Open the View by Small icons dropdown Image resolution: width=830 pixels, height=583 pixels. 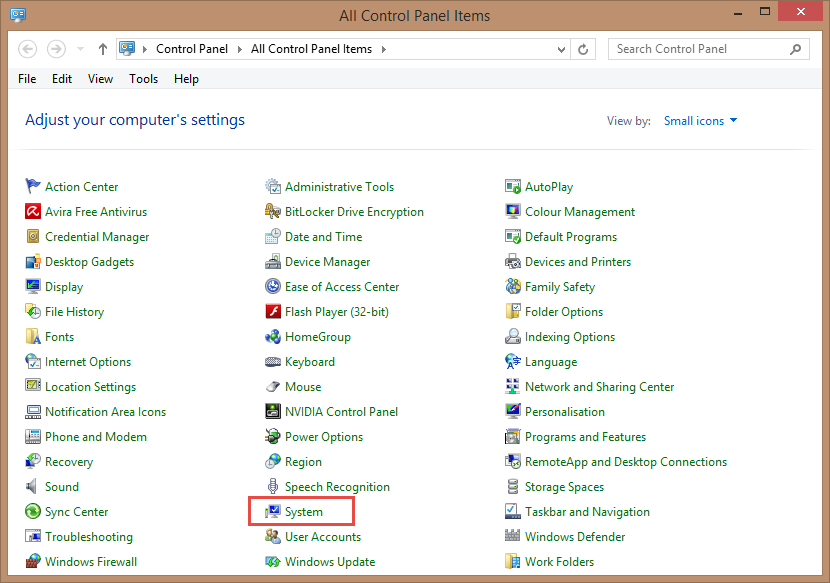point(700,121)
